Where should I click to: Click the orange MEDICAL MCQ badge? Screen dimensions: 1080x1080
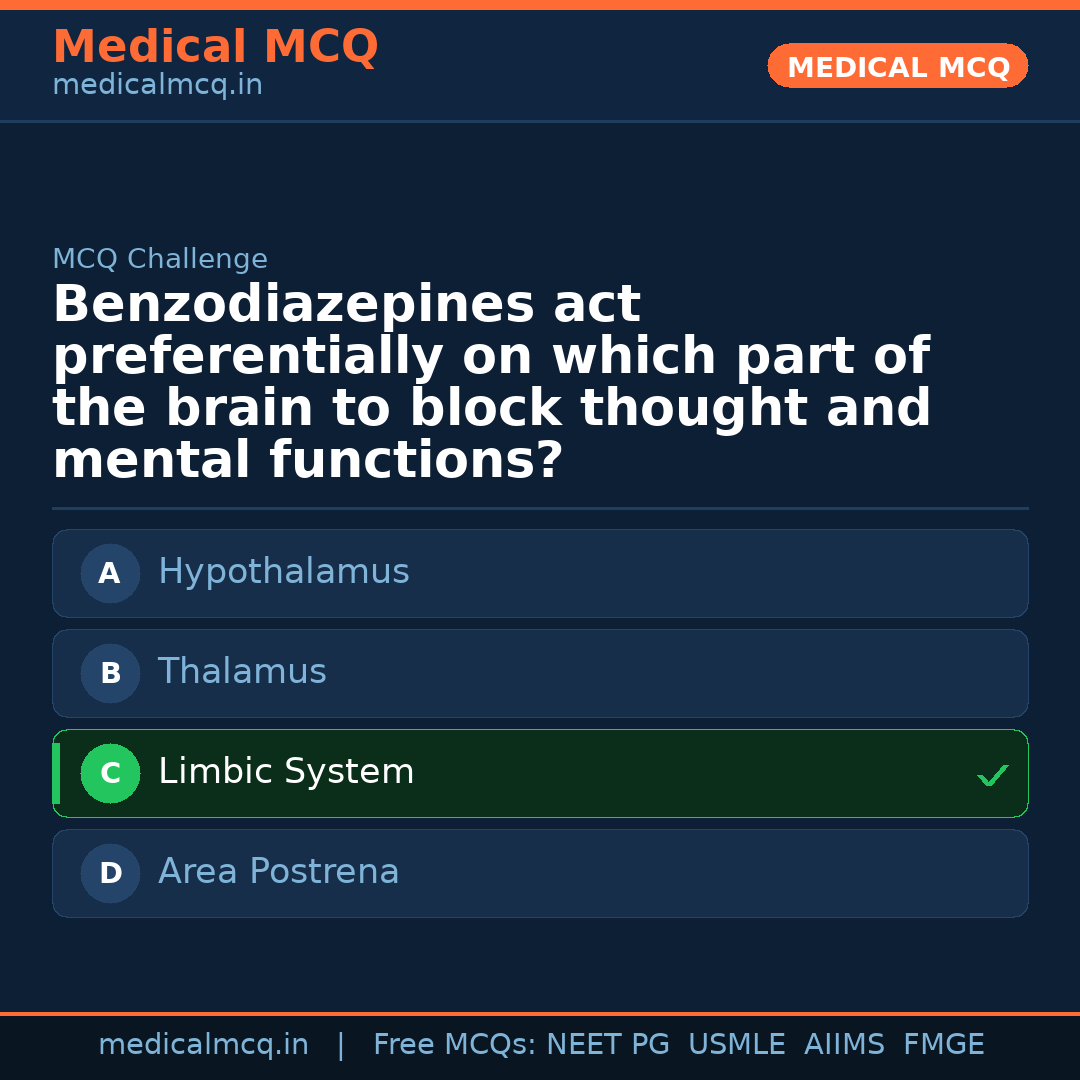pos(898,67)
